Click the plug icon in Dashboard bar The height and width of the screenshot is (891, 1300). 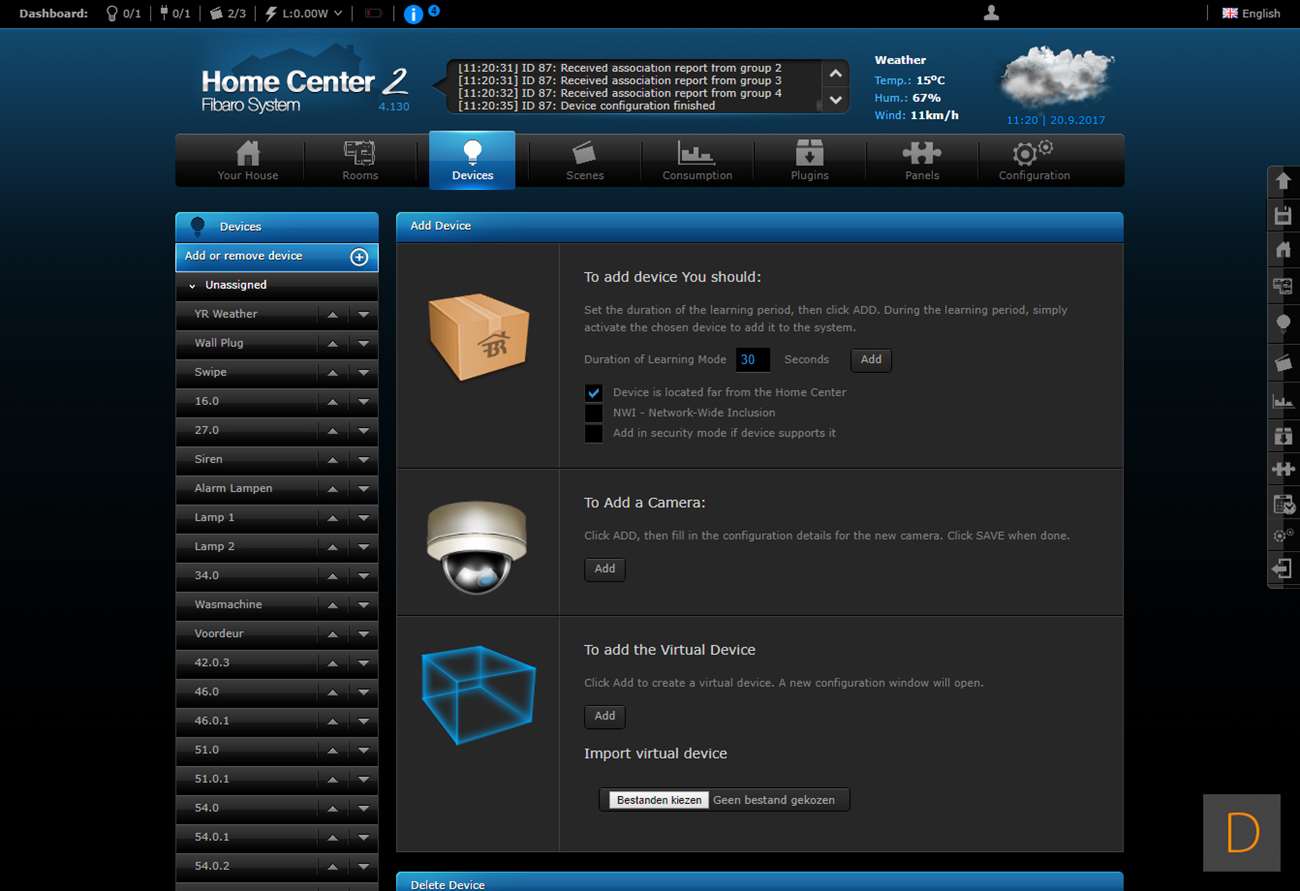(164, 14)
